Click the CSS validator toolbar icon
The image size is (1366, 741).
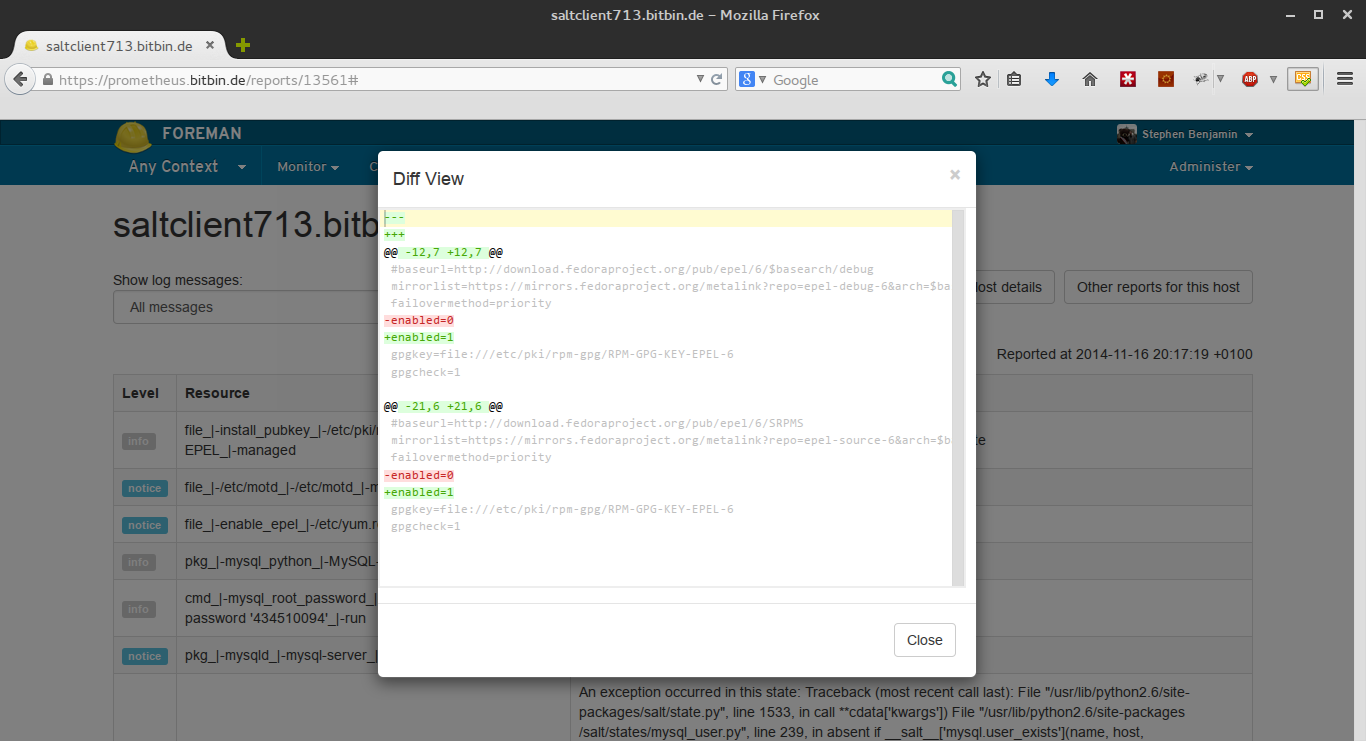click(1302, 78)
